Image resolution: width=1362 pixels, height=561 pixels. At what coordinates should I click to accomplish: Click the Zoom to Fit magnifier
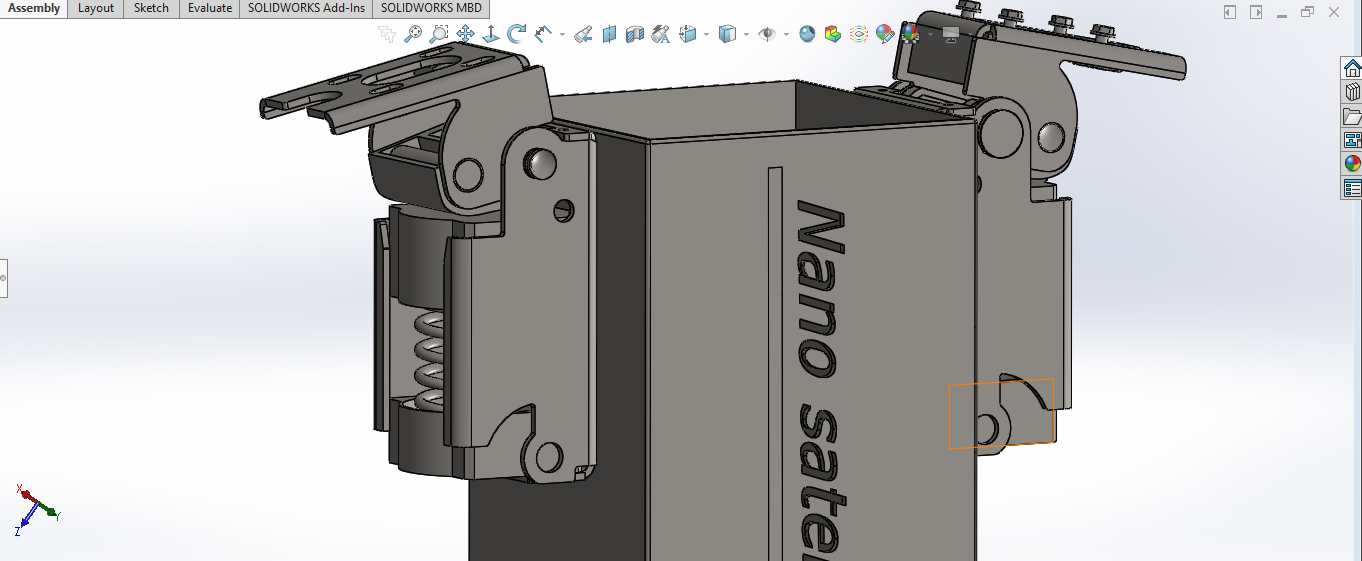pyautogui.click(x=413, y=34)
